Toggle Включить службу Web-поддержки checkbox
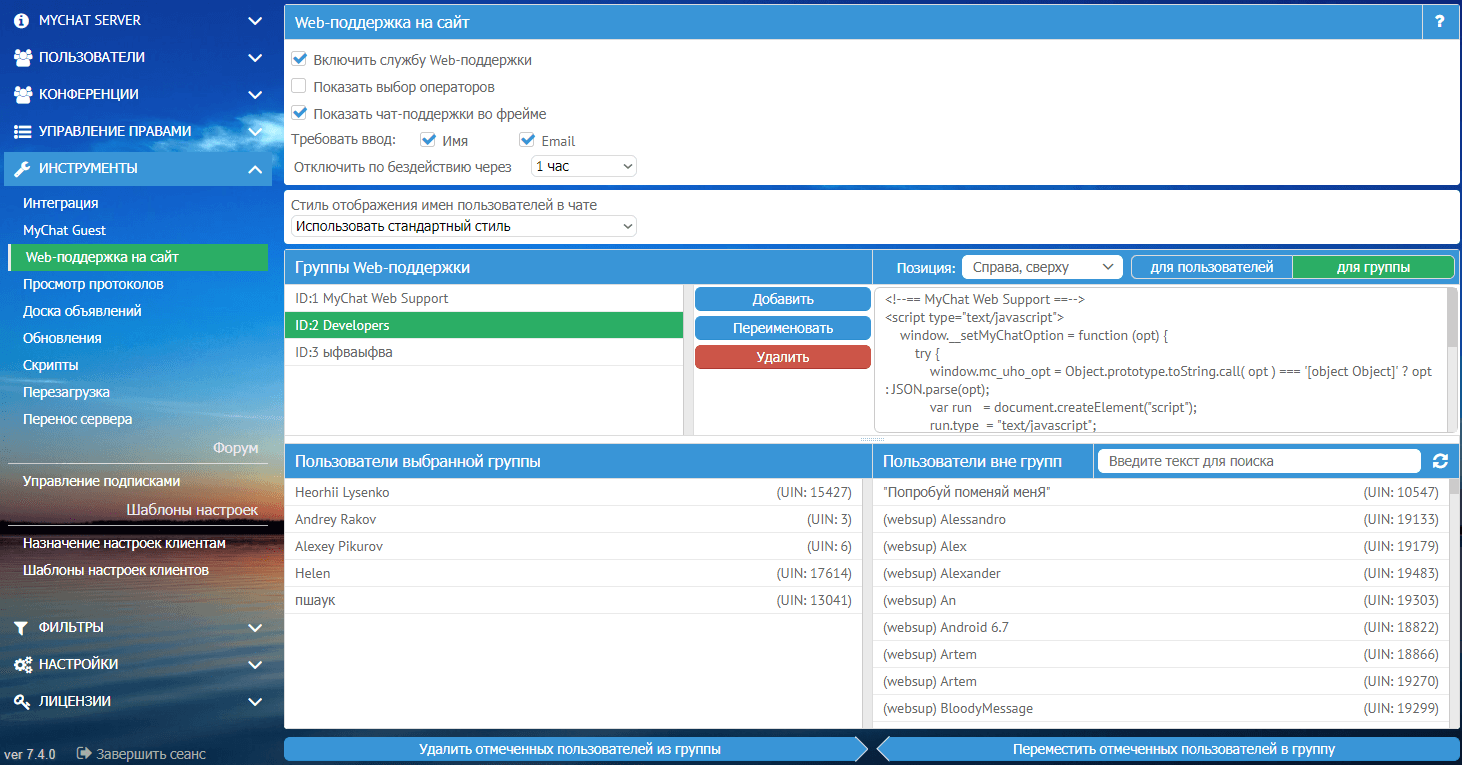Image resolution: width=1462 pixels, height=765 pixels. [299, 60]
